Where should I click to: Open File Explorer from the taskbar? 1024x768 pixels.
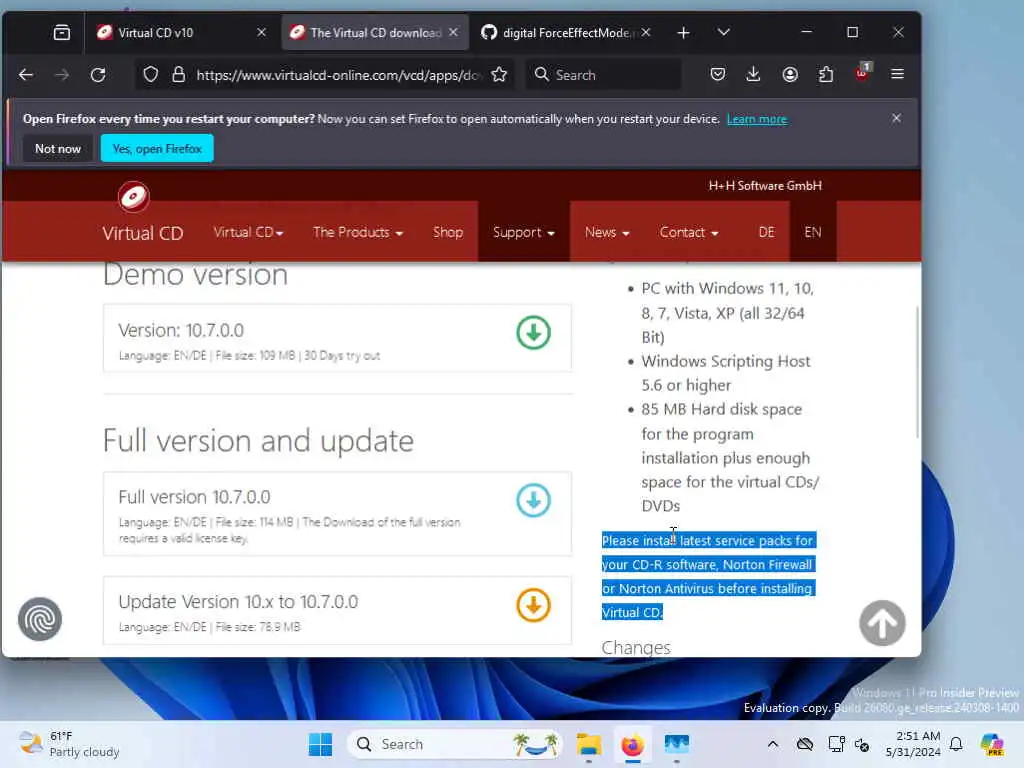coord(588,744)
